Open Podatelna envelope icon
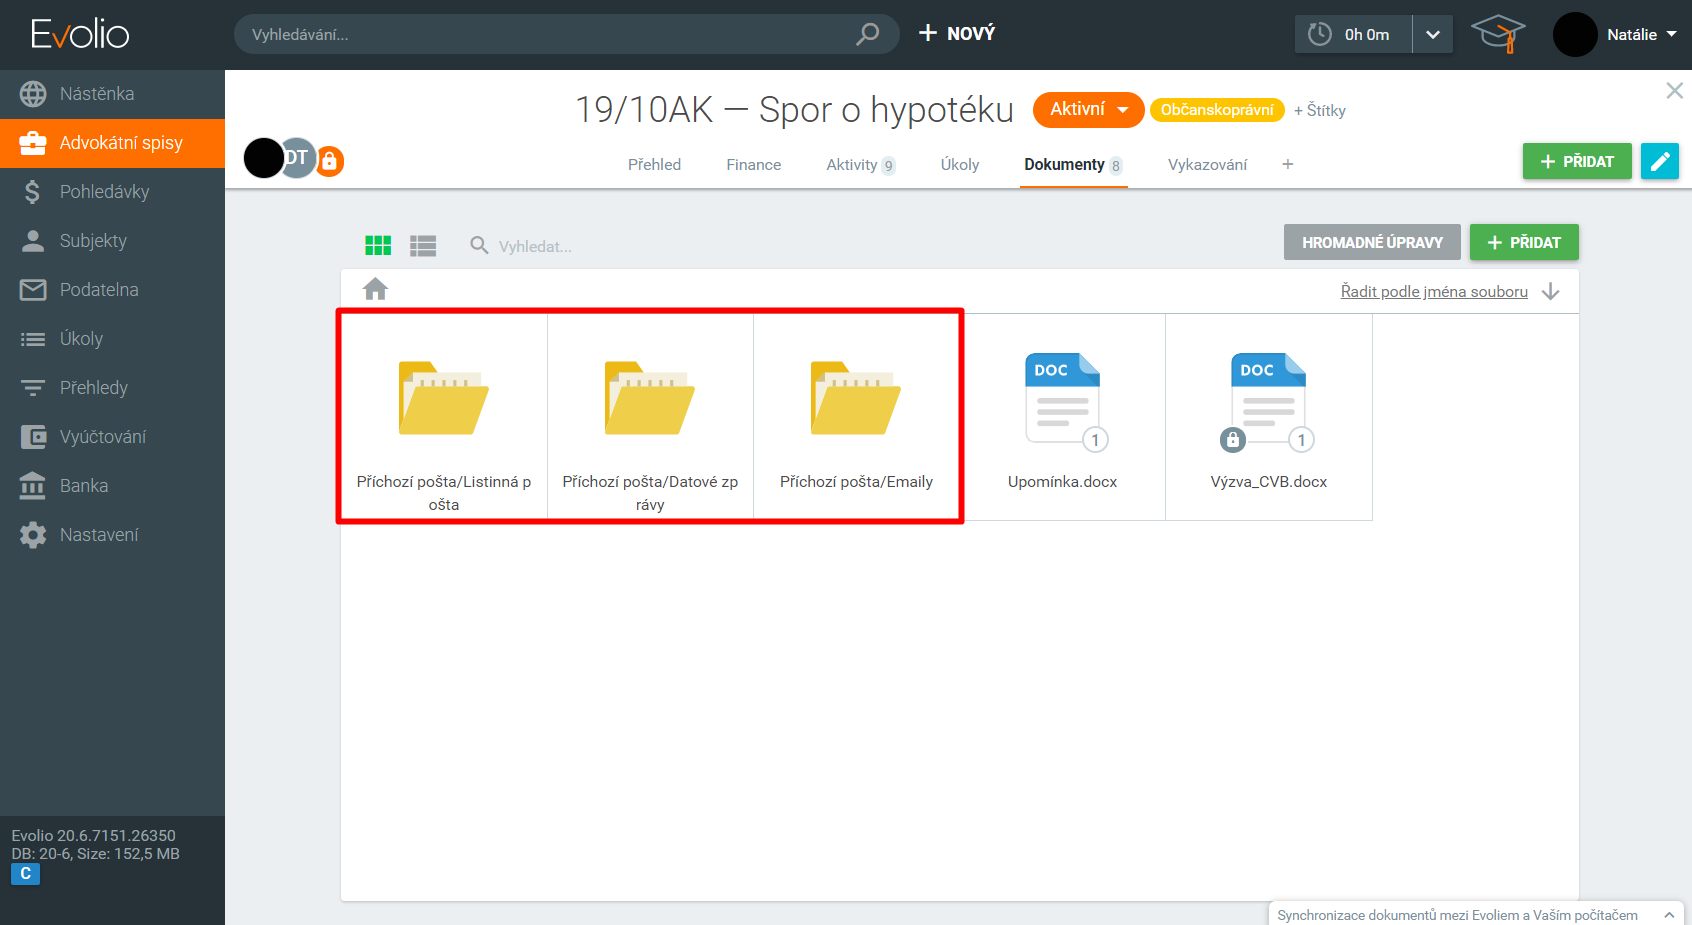Image resolution: width=1692 pixels, height=925 pixels. click(33, 290)
